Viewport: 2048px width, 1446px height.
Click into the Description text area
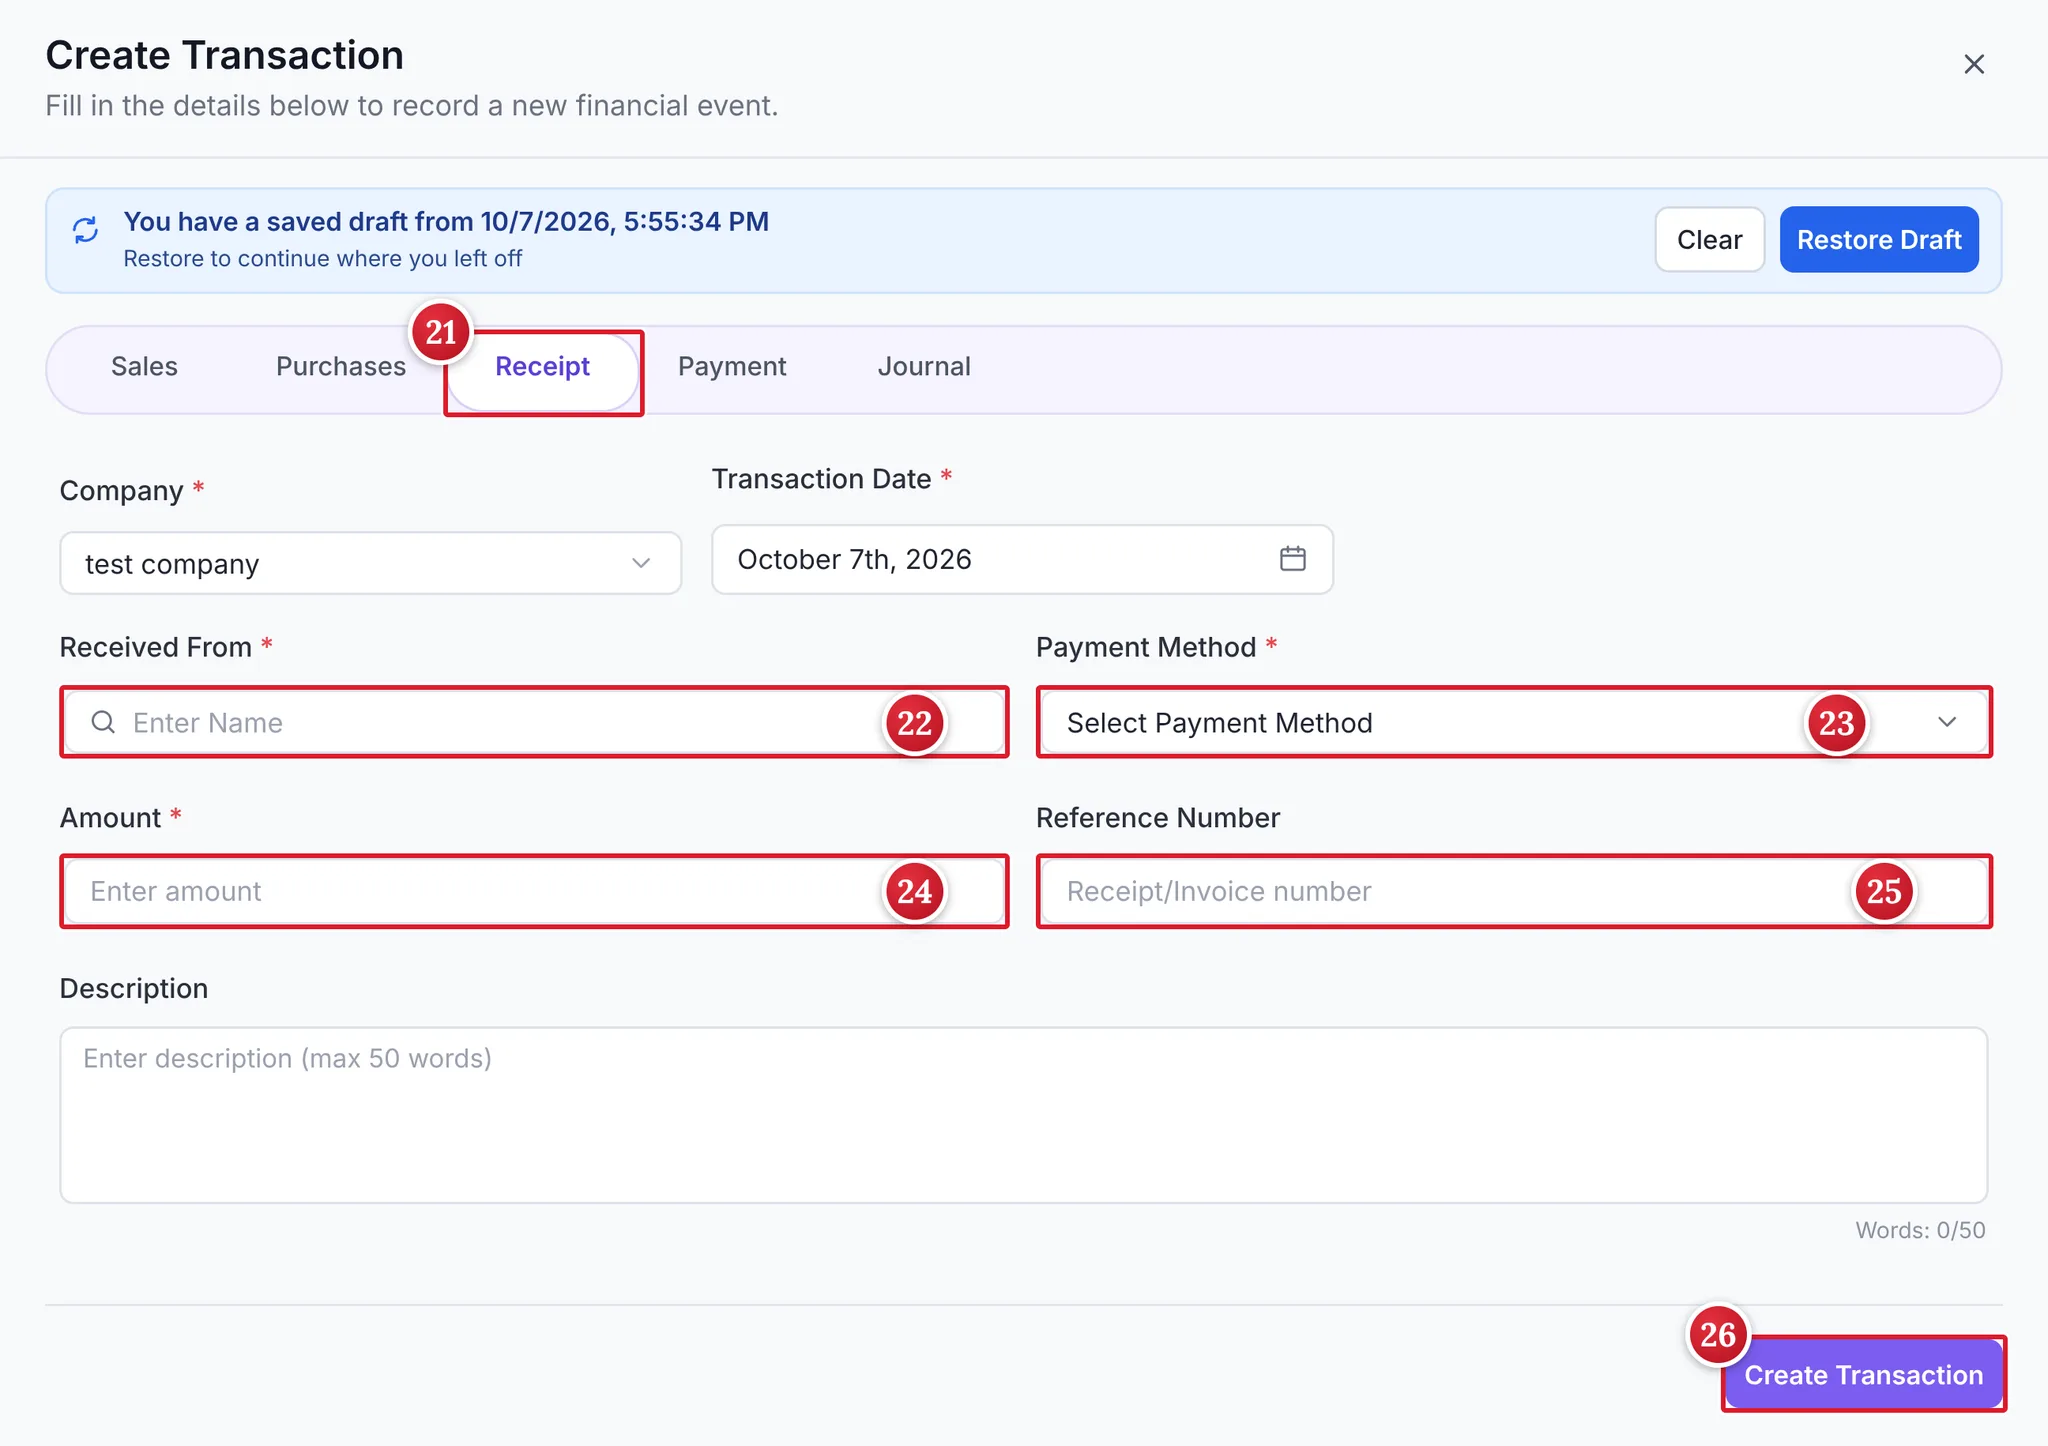click(x=1023, y=1115)
